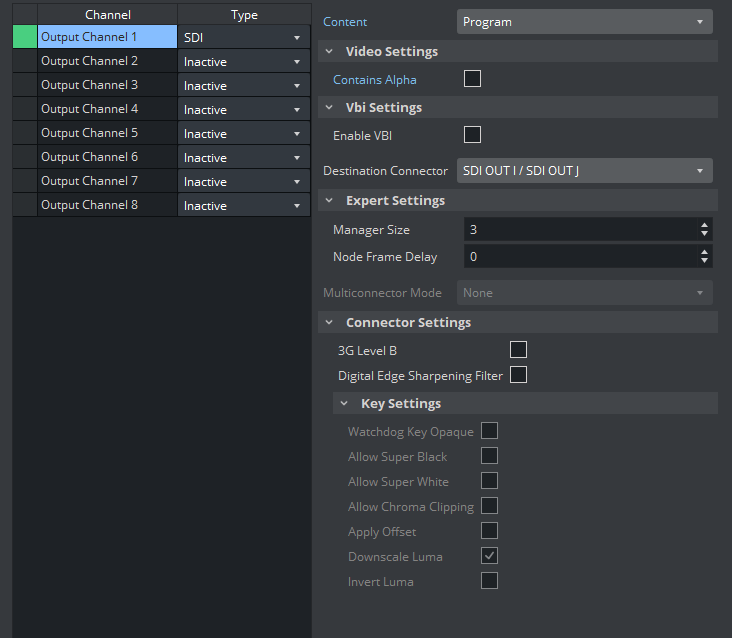
Task: Decrease Node Frame Delay with down arrow
Action: (705, 262)
